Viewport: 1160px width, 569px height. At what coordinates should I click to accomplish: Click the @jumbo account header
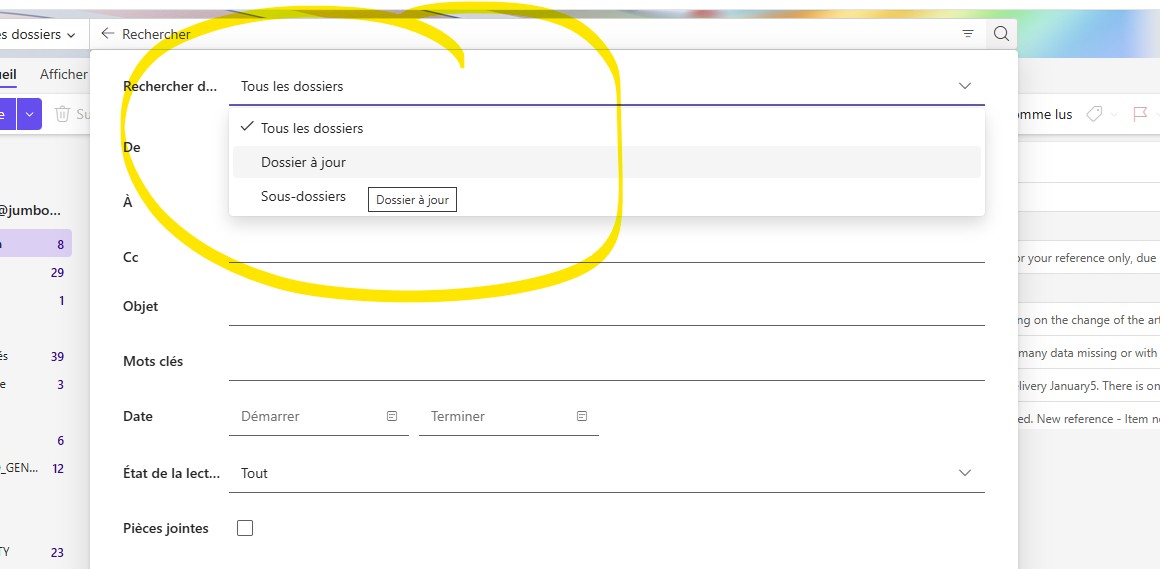pos(31,211)
